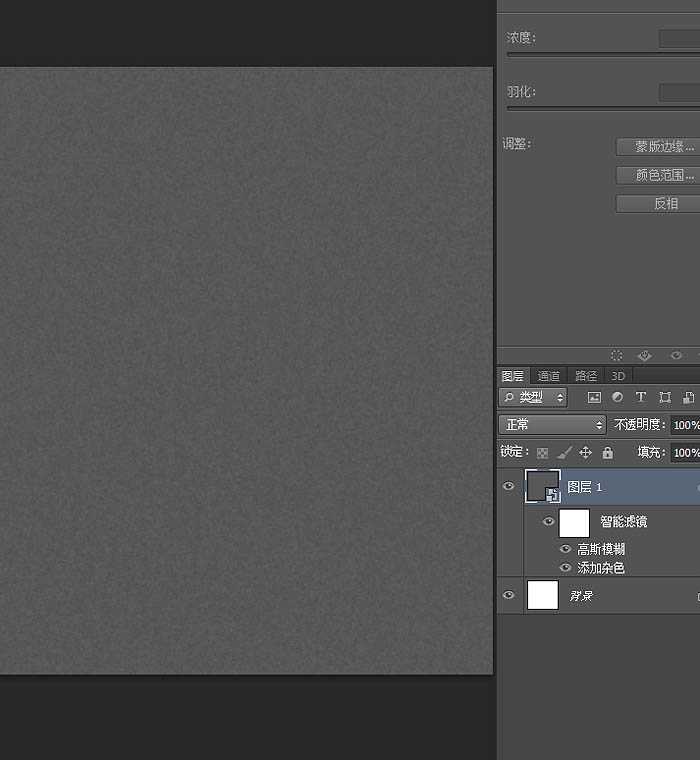
Task: Open the 类型 layer filter dropdown
Action: 534,398
